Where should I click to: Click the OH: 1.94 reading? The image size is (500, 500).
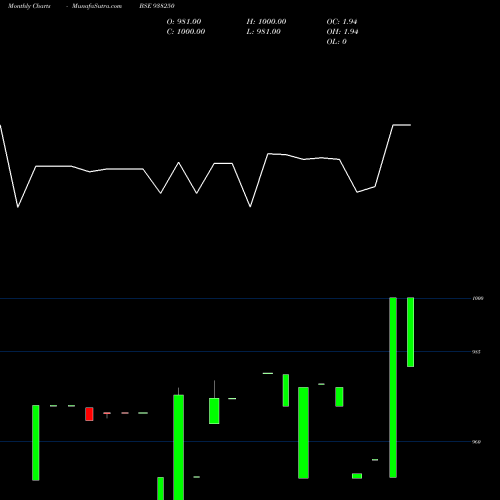[x=342, y=32]
